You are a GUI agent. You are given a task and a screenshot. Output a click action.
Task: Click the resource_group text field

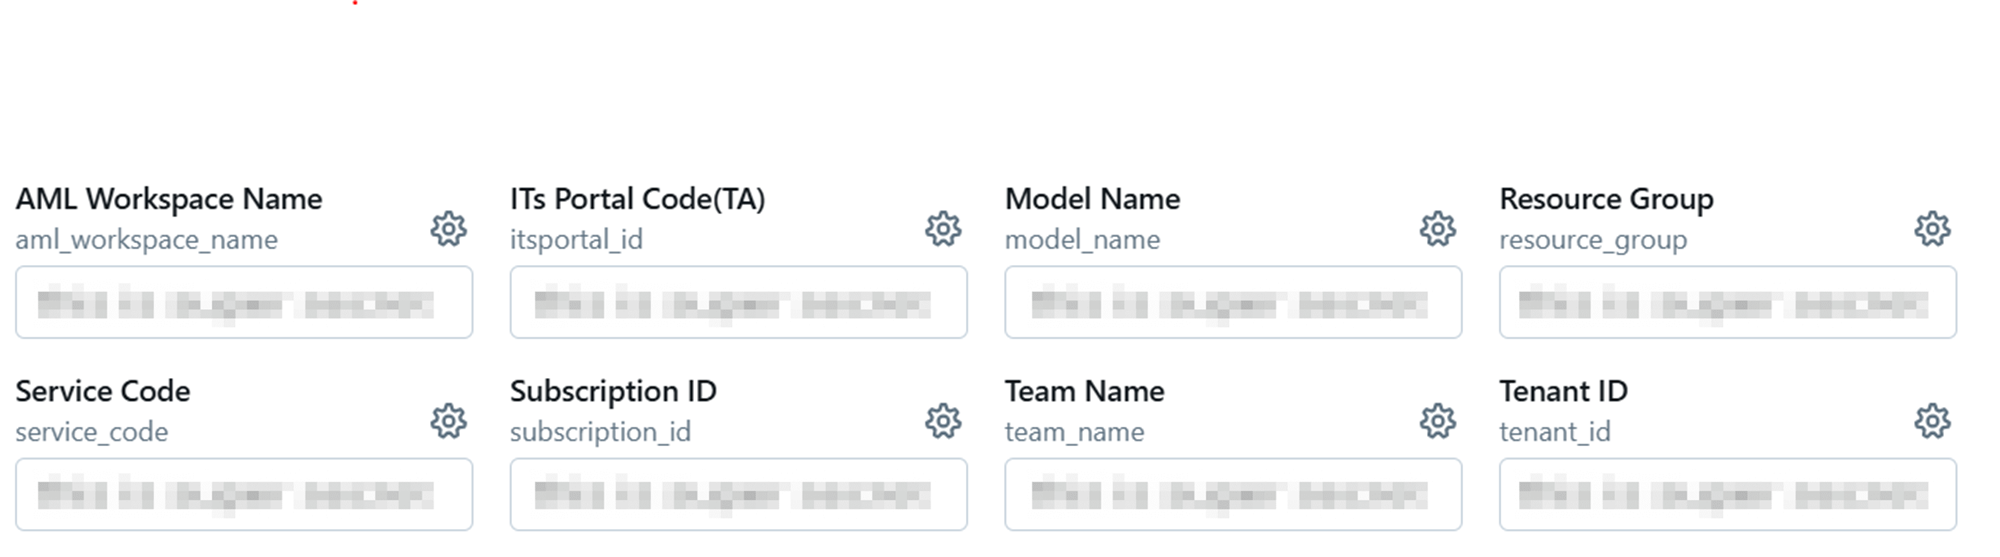pos(1728,302)
